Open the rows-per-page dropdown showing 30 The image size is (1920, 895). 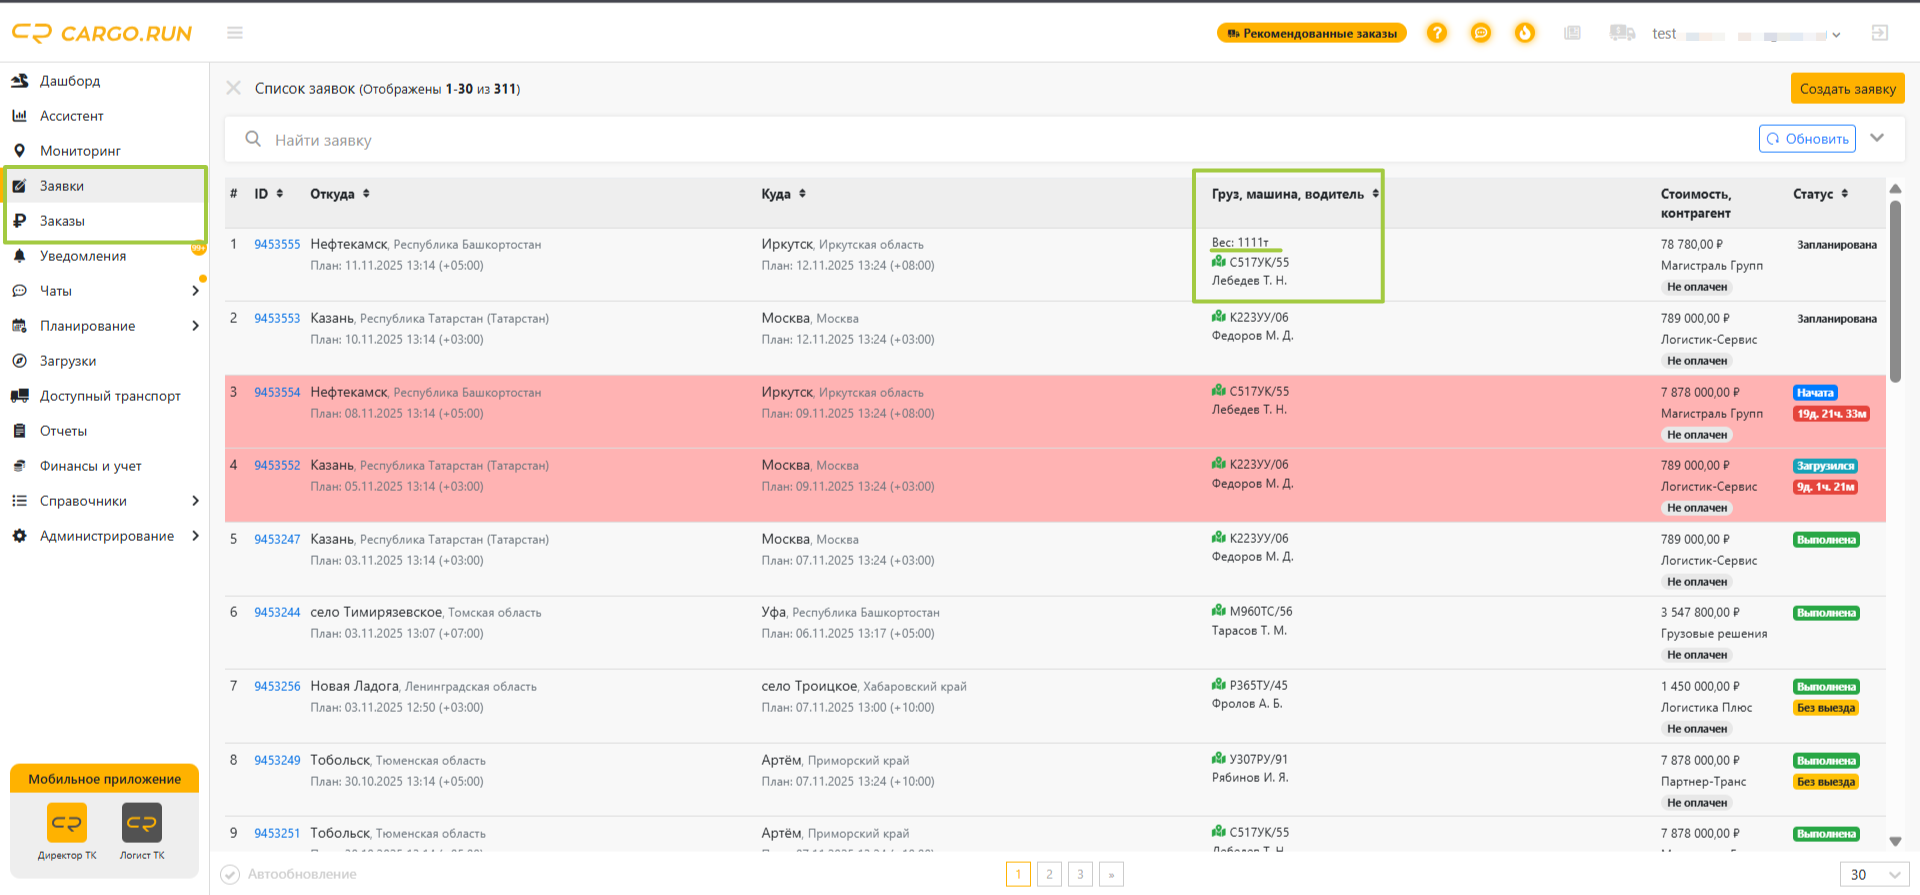[1874, 874]
